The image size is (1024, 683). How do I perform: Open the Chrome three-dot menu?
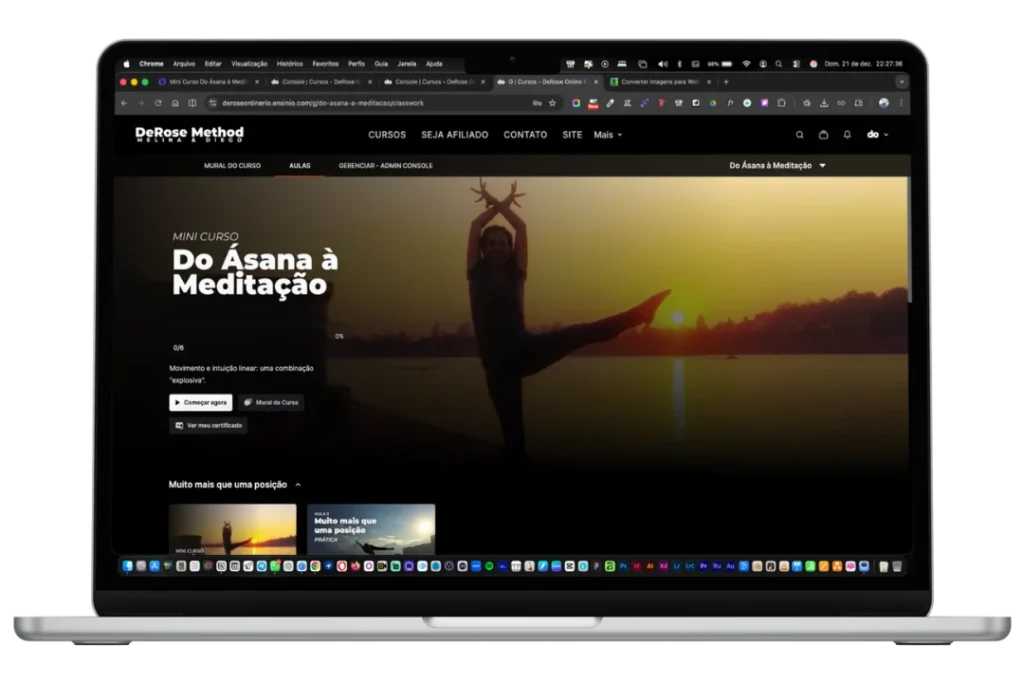tap(901, 103)
